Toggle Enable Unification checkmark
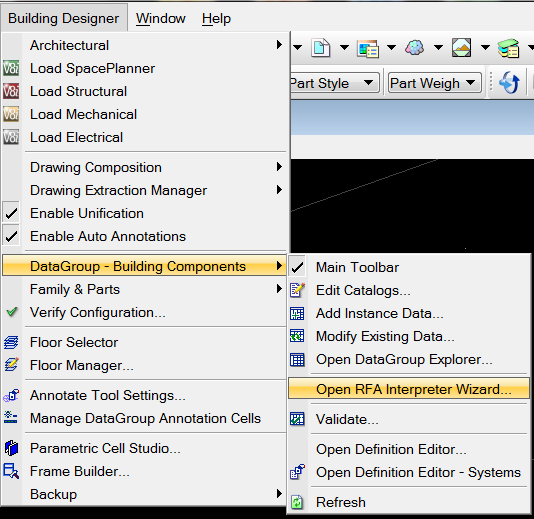The image size is (534, 519). (x=11, y=214)
